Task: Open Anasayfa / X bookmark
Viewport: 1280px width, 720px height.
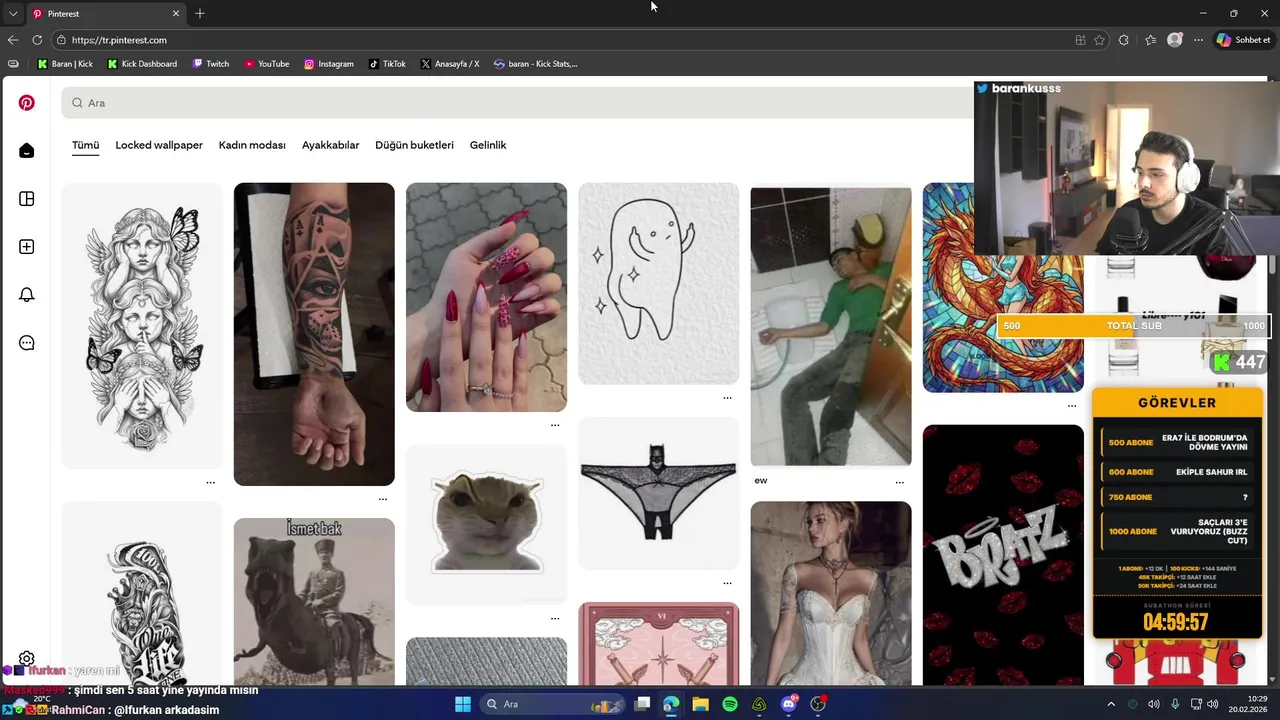Action: pos(450,64)
